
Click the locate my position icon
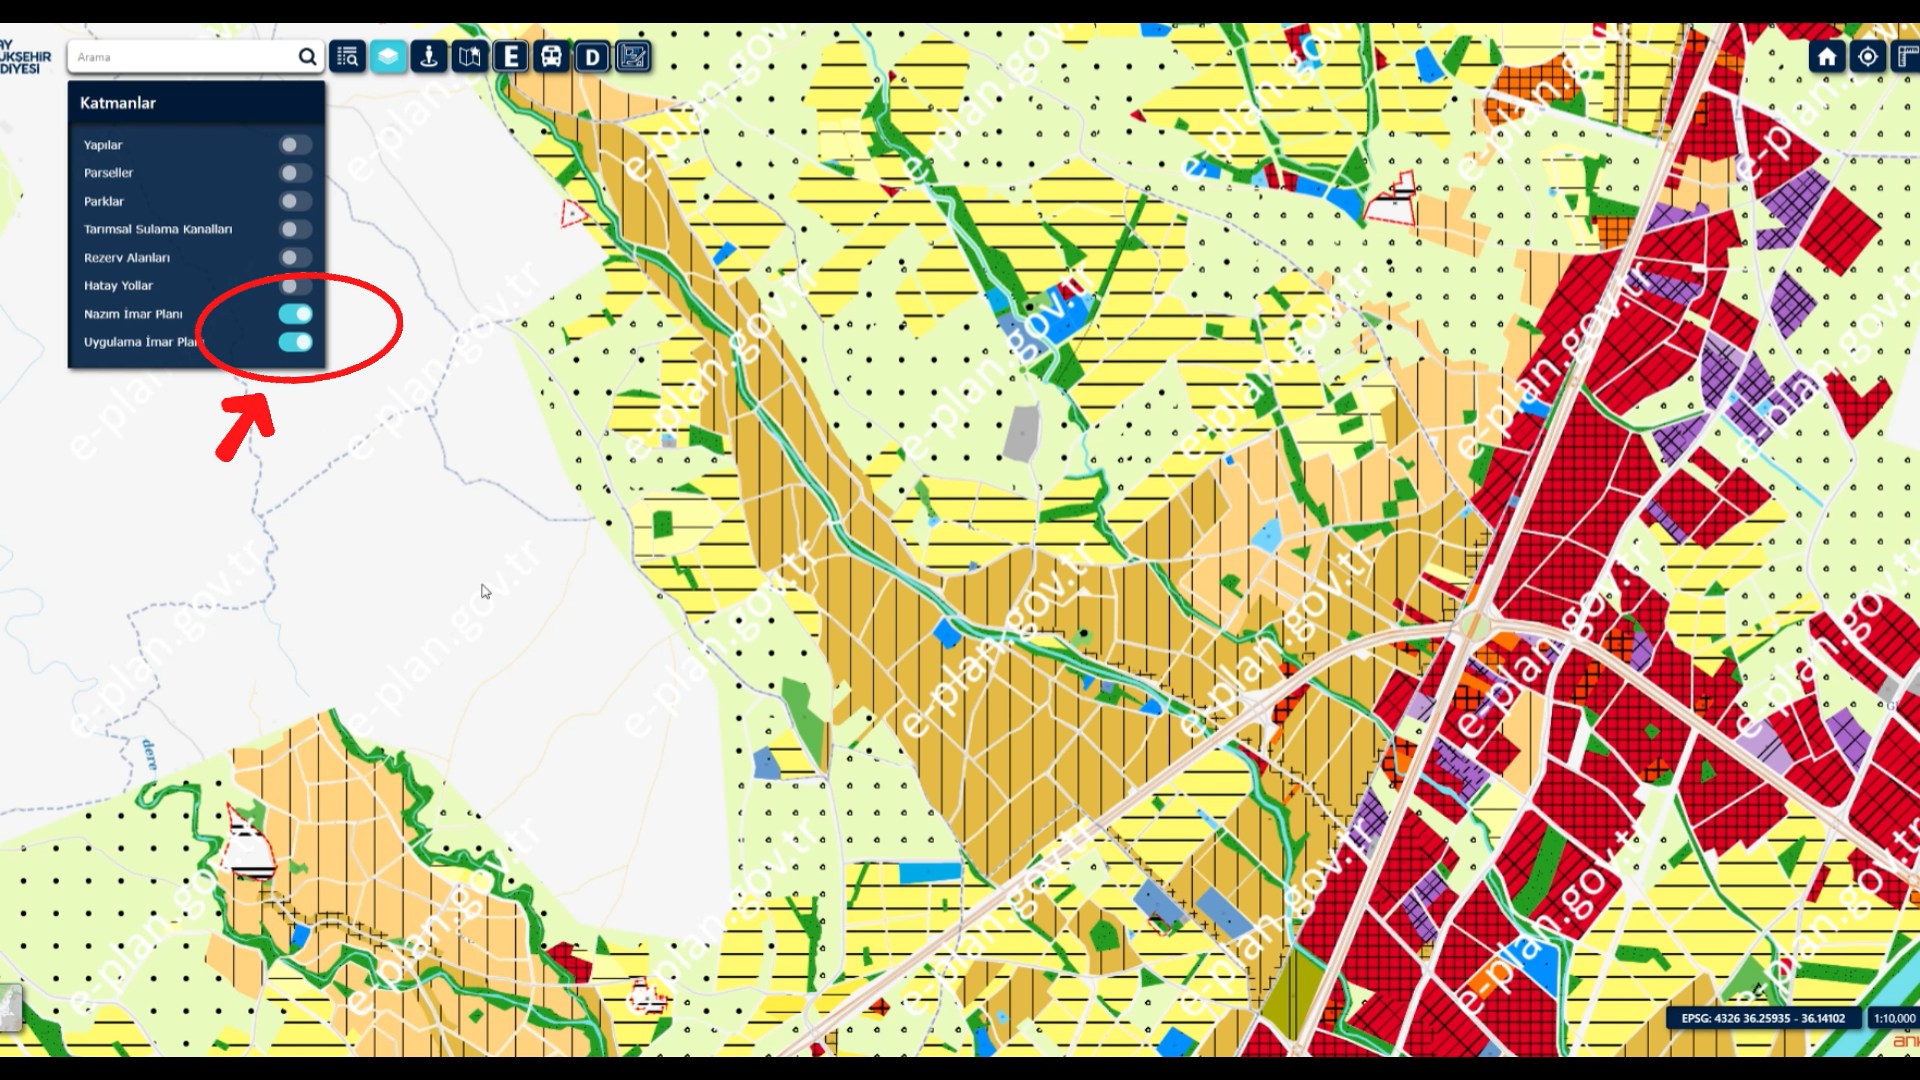1867,57
